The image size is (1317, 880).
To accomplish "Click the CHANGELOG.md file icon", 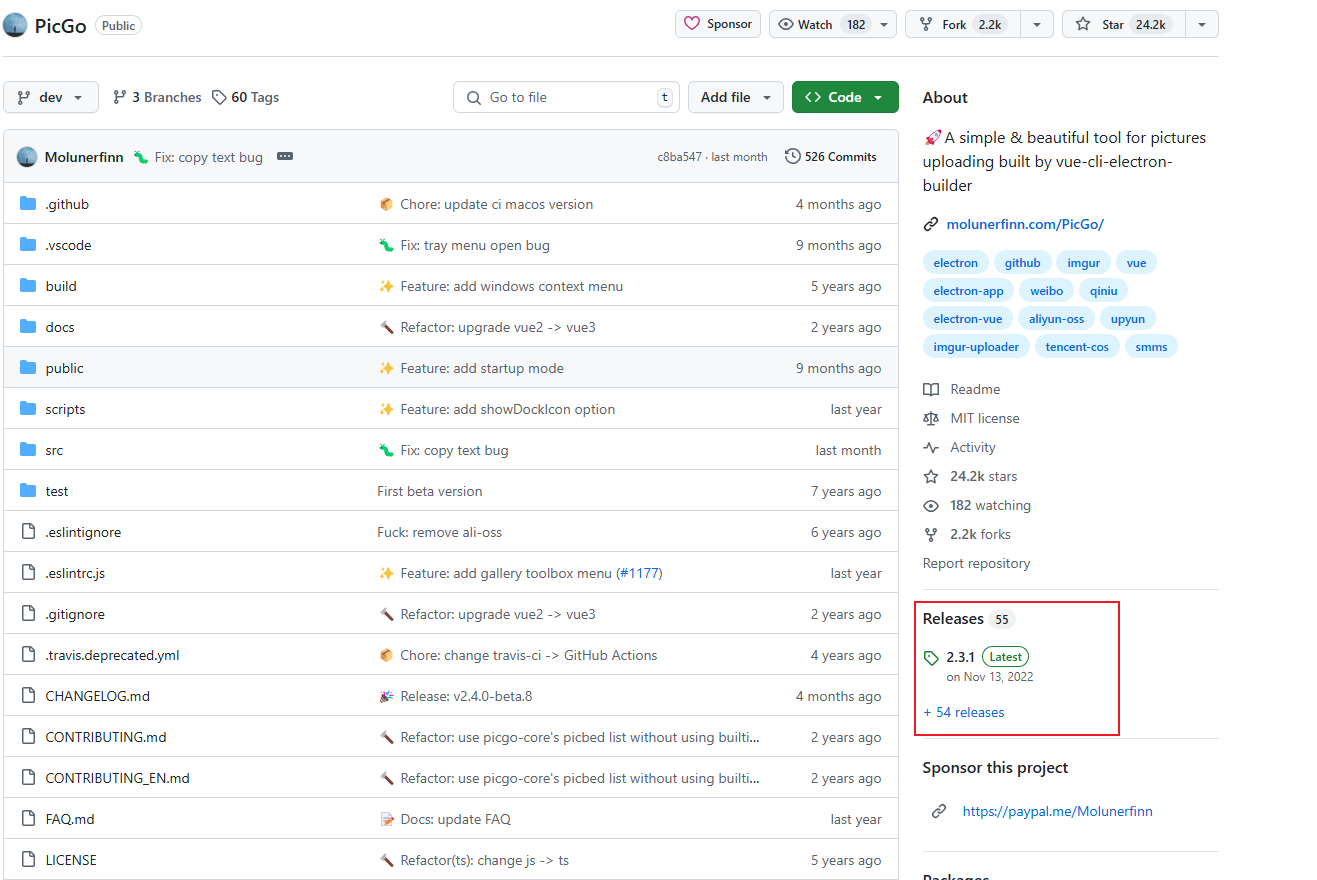I will [x=28, y=696].
